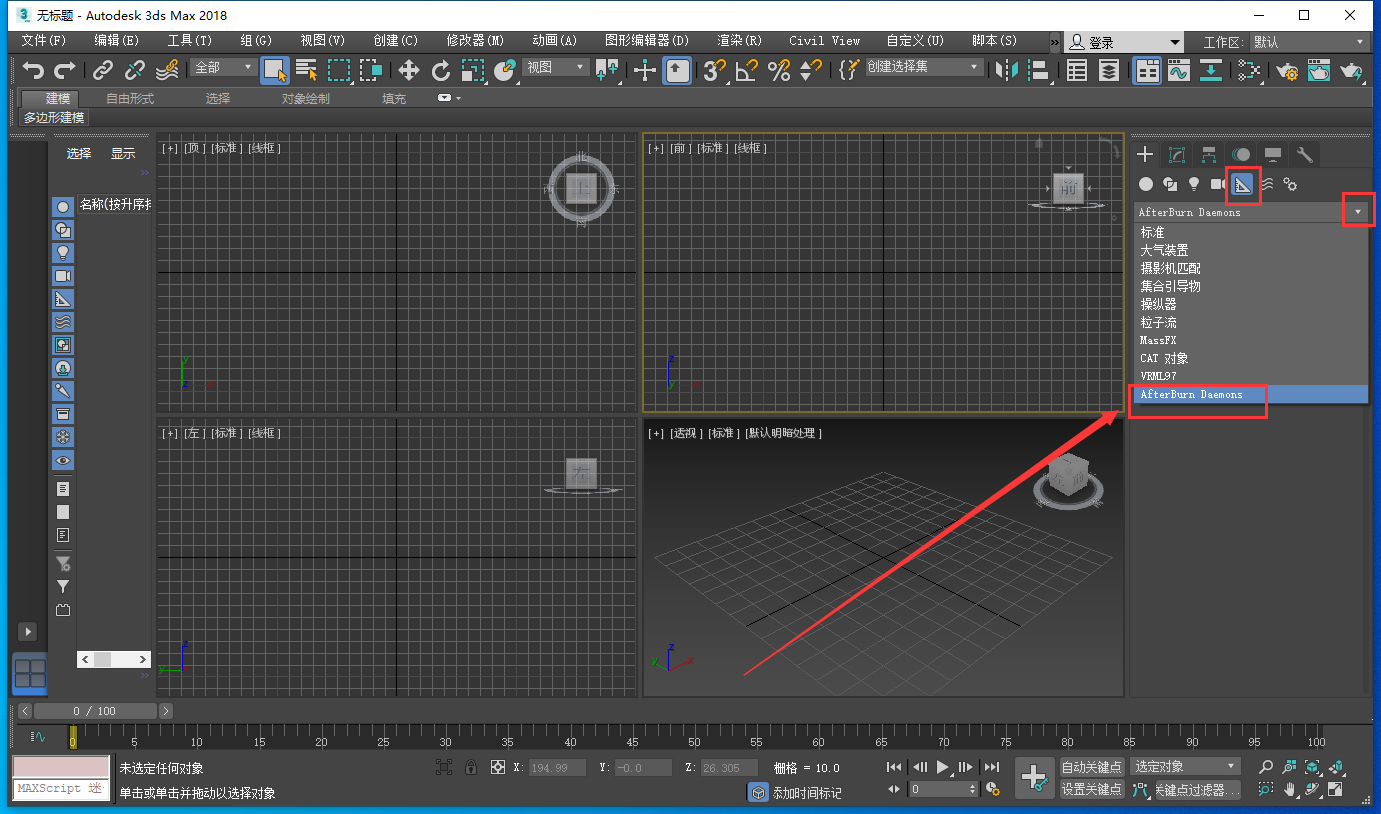
Task: Open the Rendered Frame Window icon
Action: click(x=1320, y=70)
